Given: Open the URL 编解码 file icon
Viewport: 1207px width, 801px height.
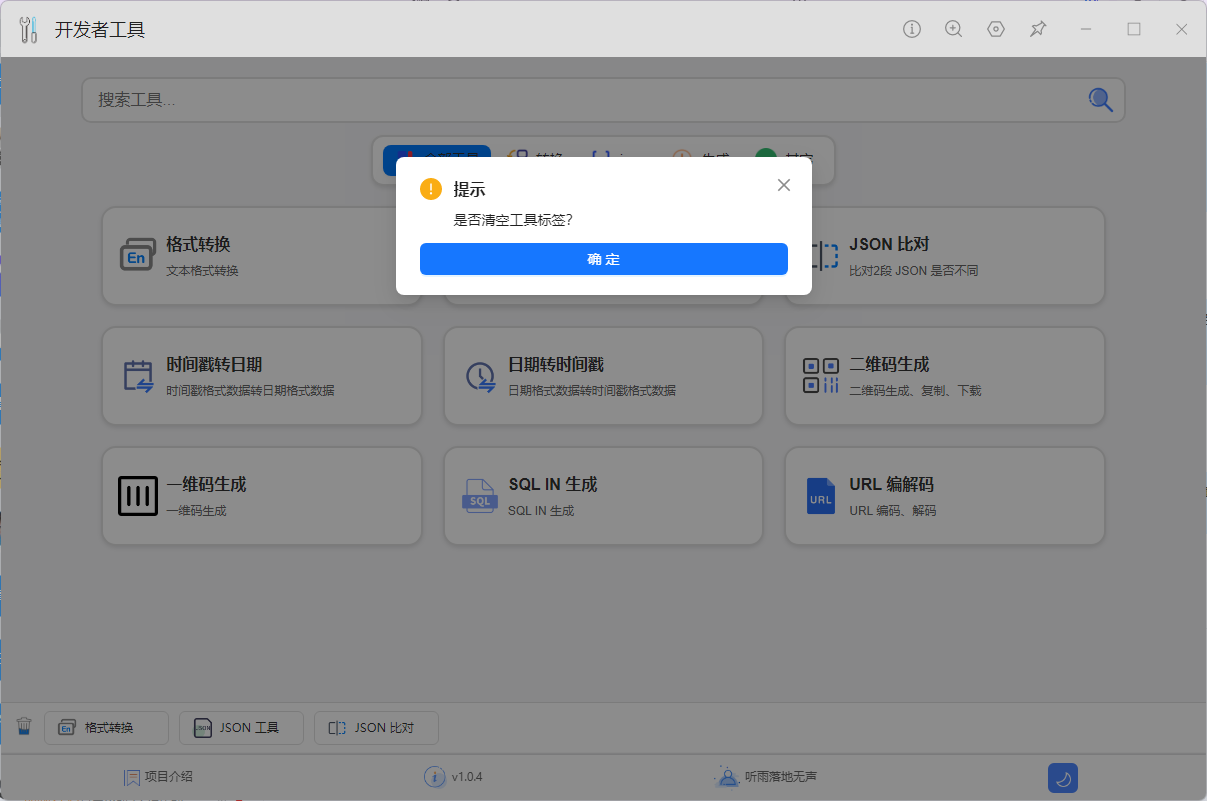Looking at the screenshot, I should (x=821, y=496).
